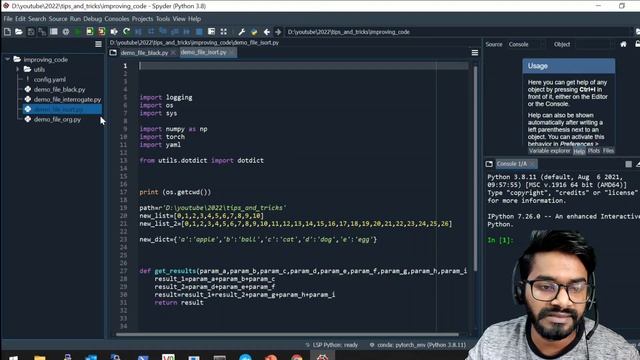The height and width of the screenshot is (360, 640).
Task: Click the Help Object input field
Action: 593,44
